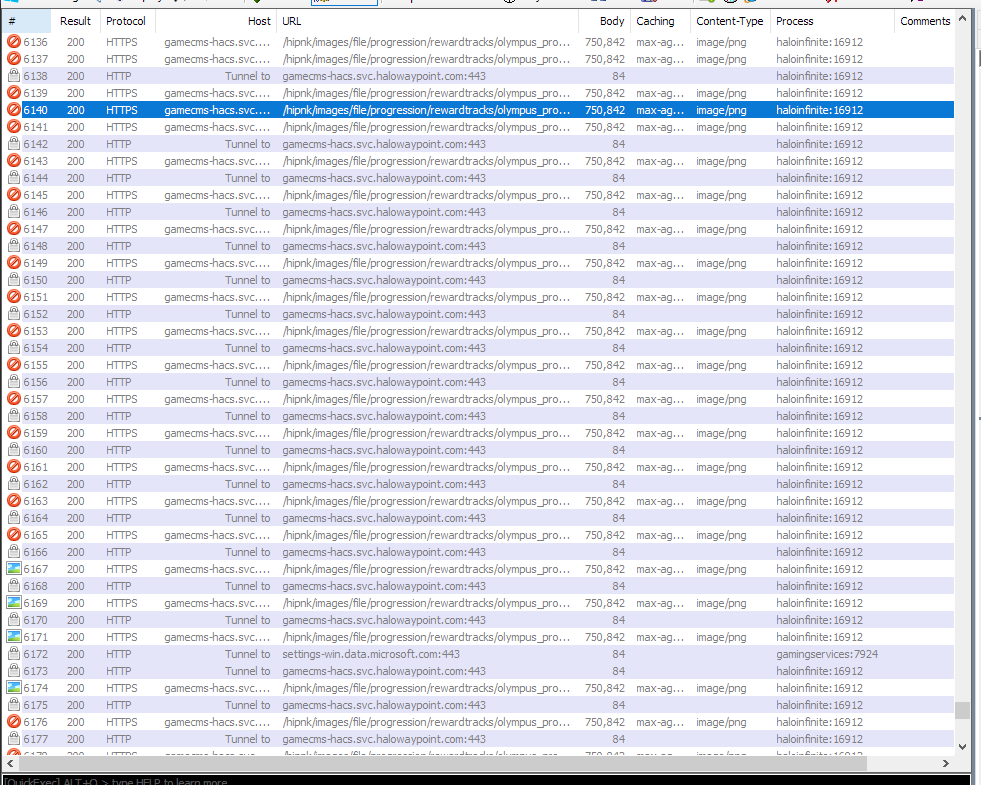Click the Comments column header
The image size is (981, 785).
(x=924, y=21)
